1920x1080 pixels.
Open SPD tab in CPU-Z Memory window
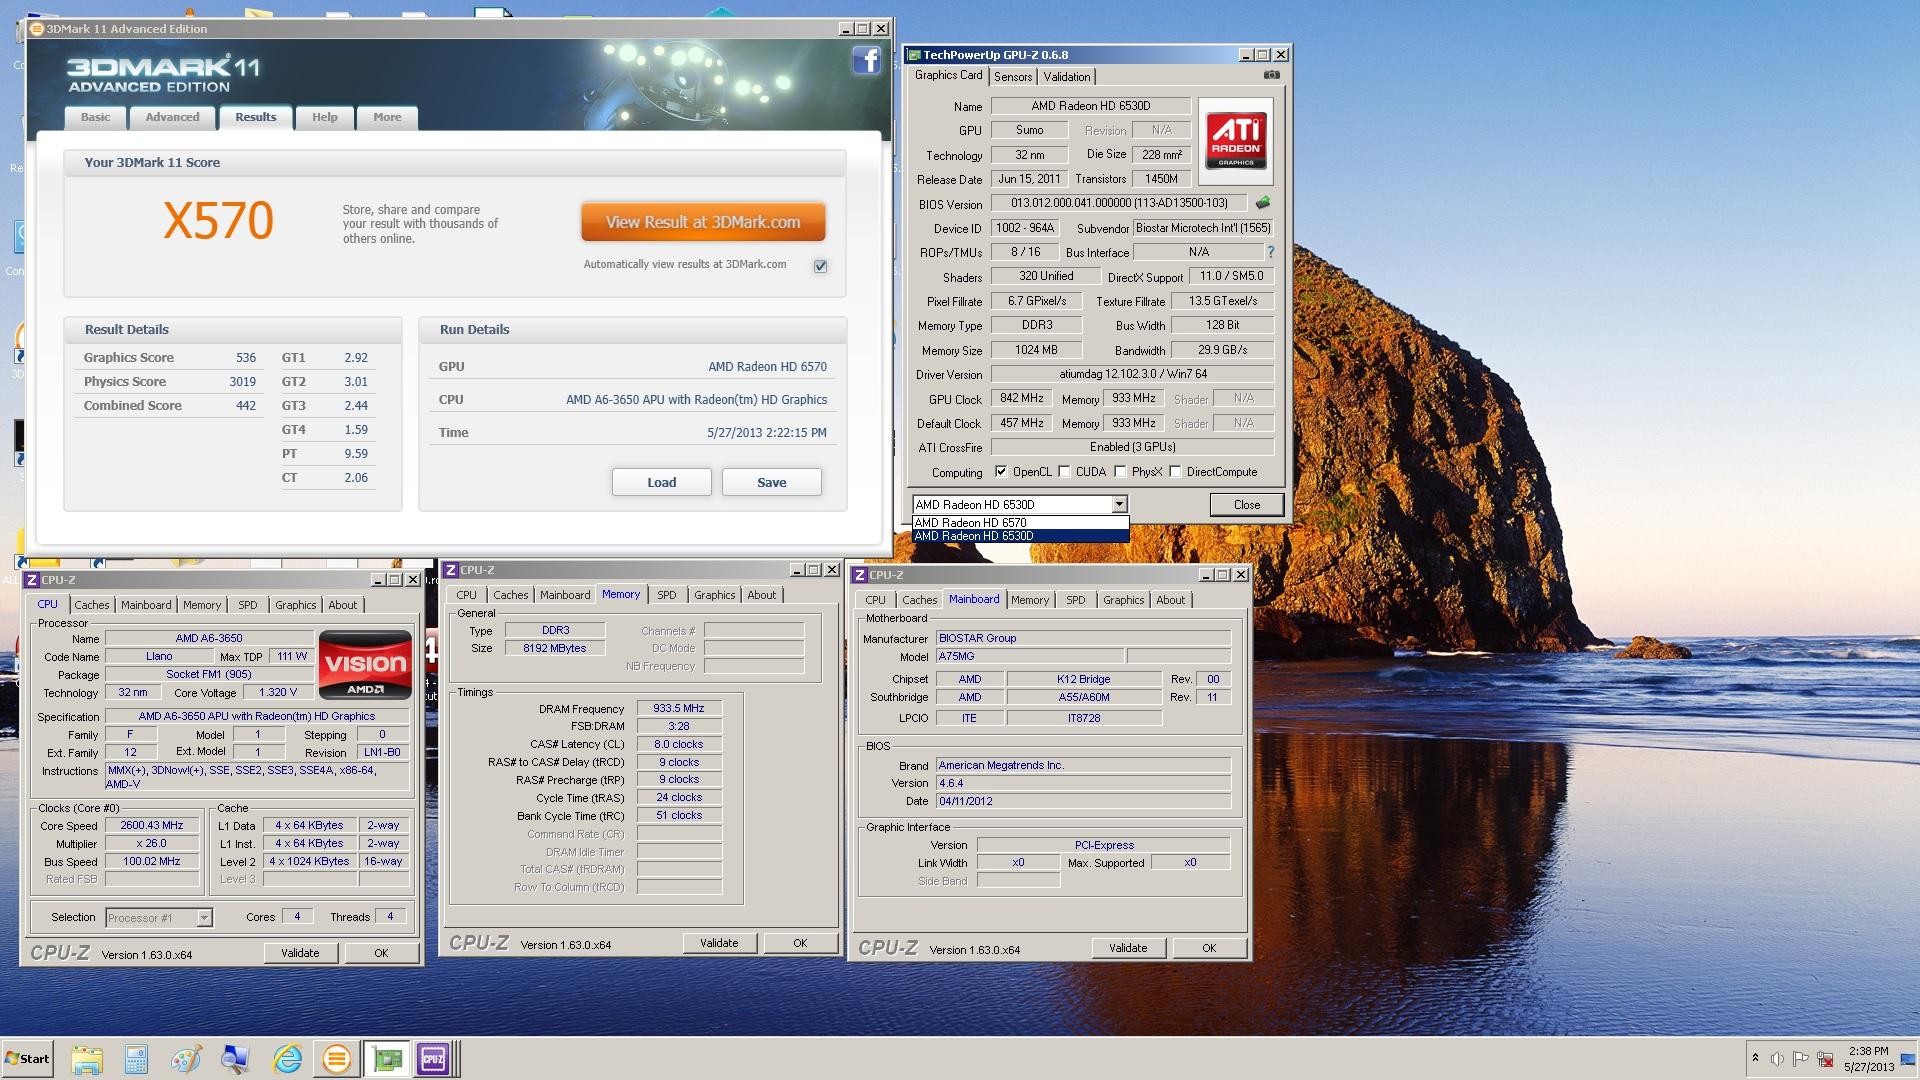(x=667, y=595)
